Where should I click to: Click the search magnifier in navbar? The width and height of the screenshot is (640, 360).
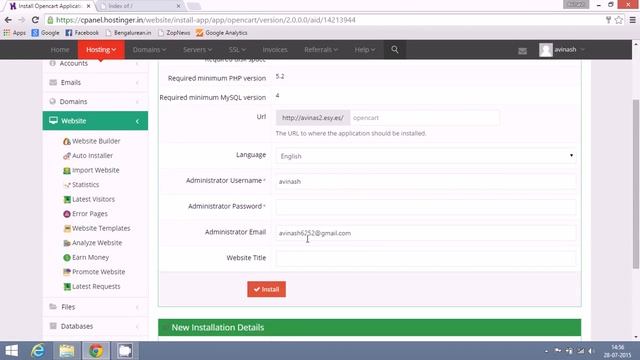tap(395, 49)
